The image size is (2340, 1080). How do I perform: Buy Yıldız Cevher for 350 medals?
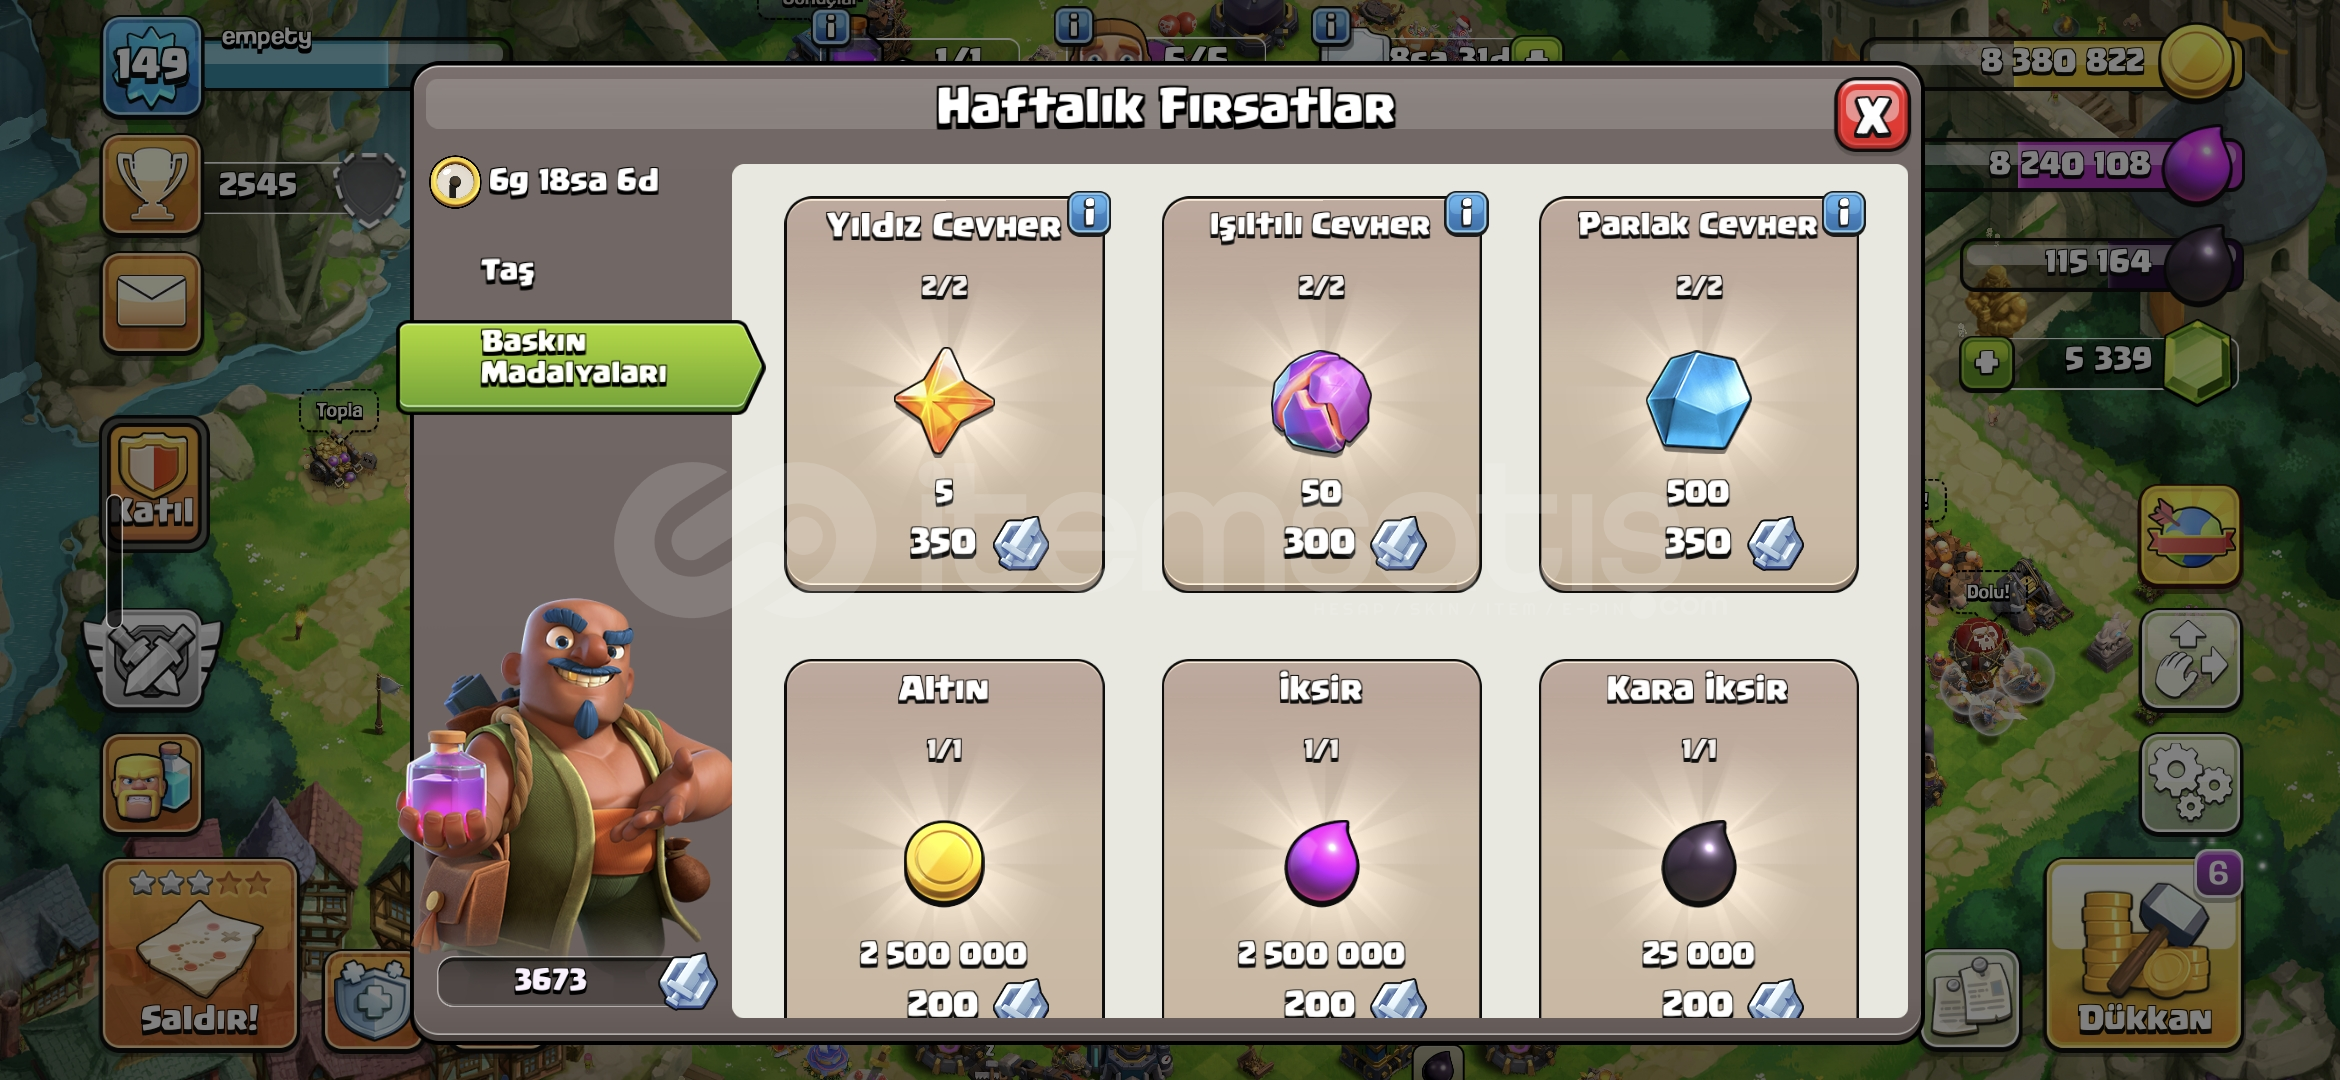pos(944,394)
